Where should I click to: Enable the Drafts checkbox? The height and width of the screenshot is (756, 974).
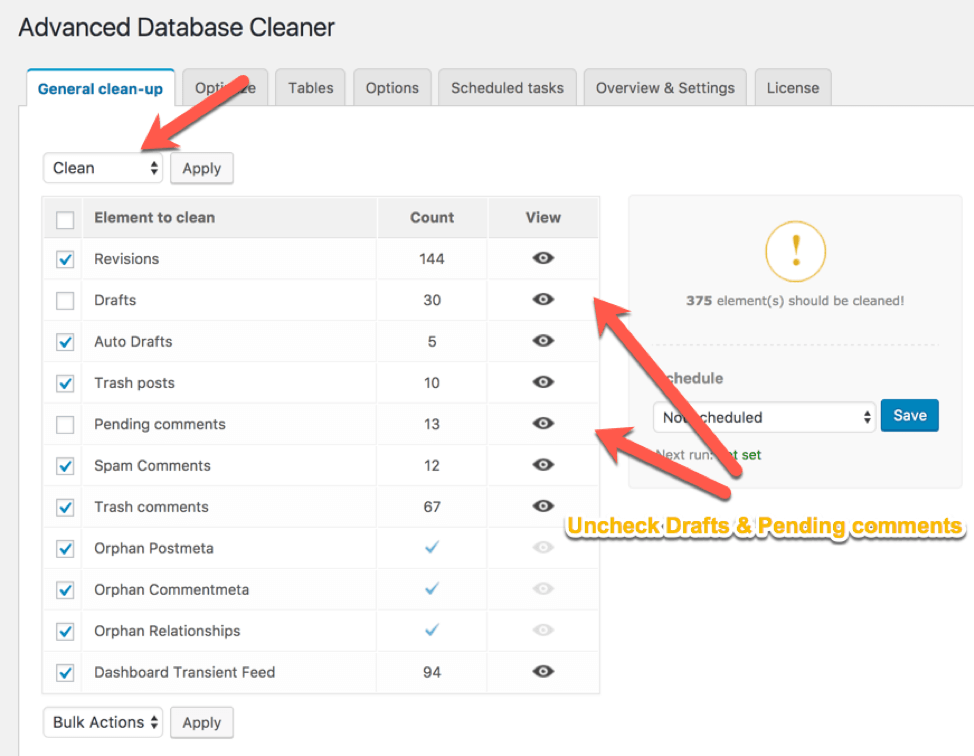(x=64, y=300)
